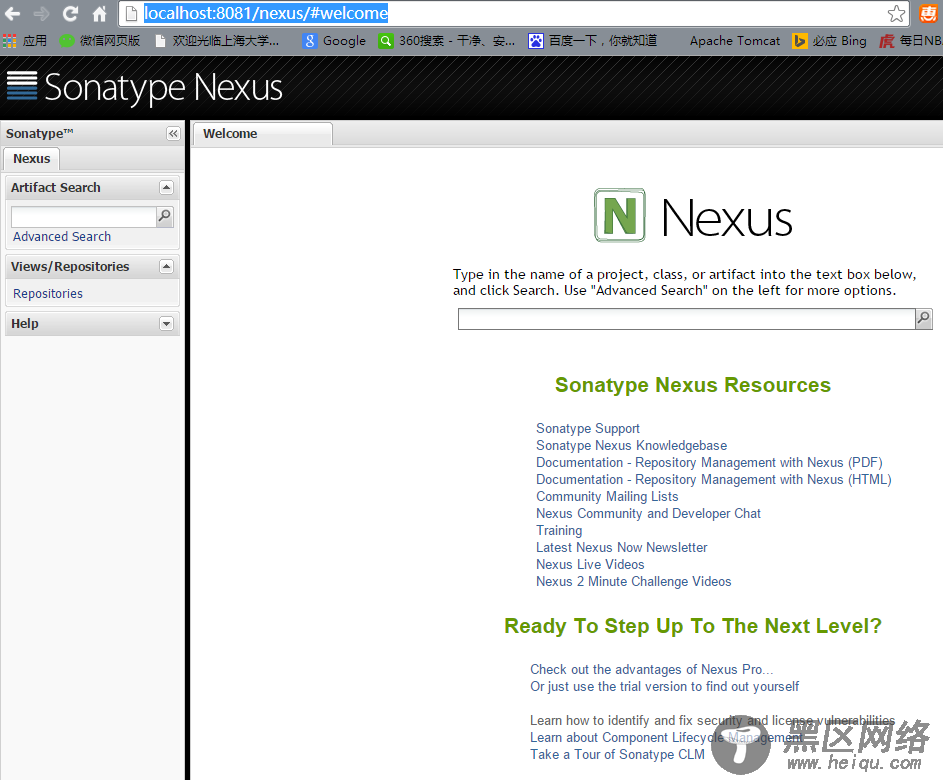Click the green Nexus N logo
The height and width of the screenshot is (780, 943).
620,215
